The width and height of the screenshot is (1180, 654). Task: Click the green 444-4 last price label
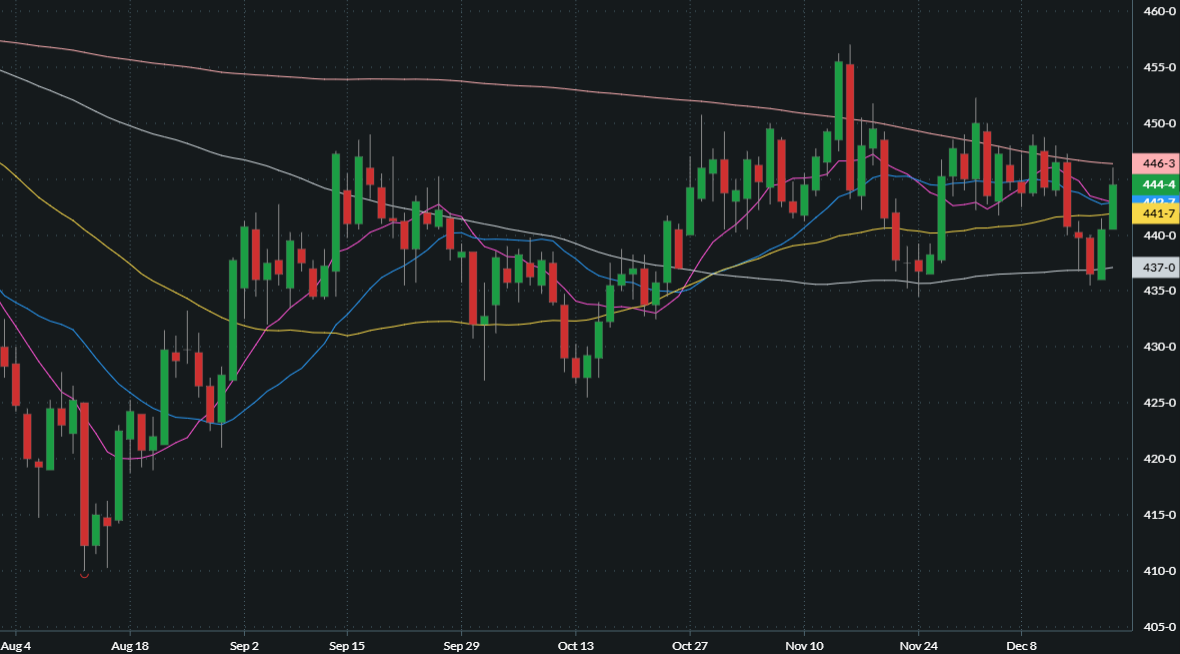coord(1157,185)
